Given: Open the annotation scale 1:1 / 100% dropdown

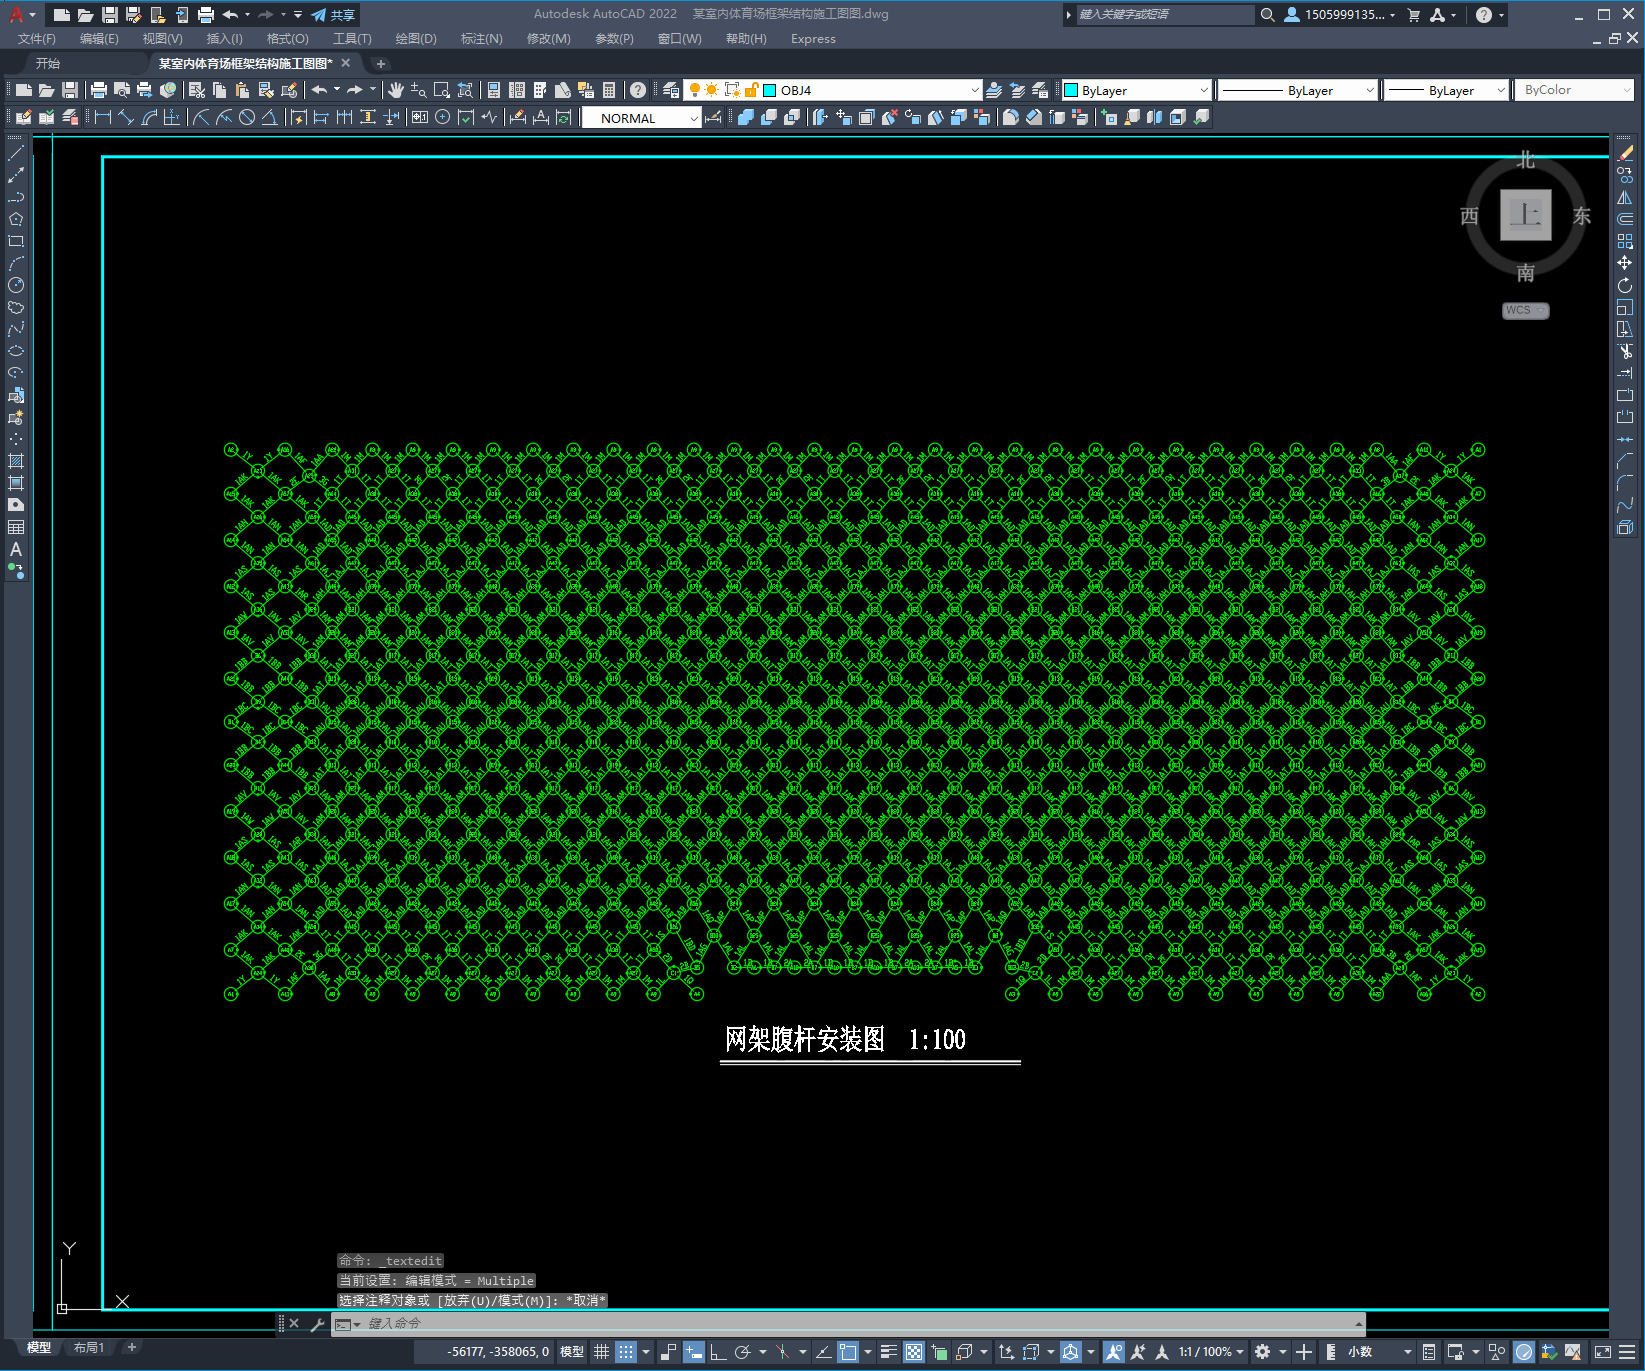Looking at the screenshot, I should pyautogui.click(x=1211, y=1352).
